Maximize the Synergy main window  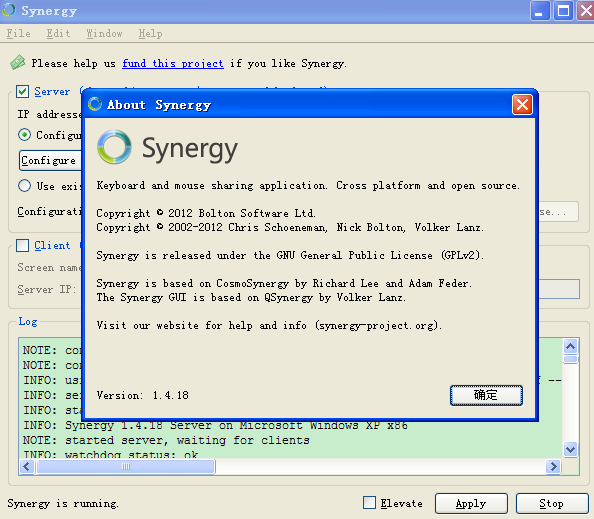[563, 10]
